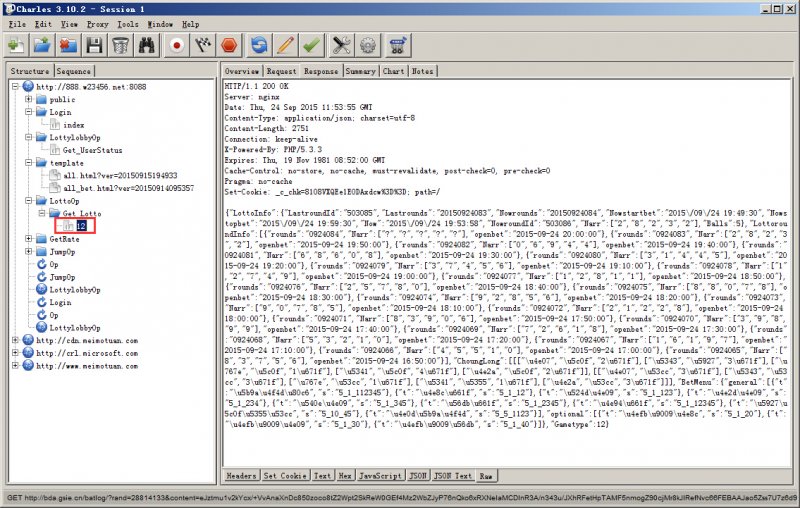Click the Get_Lotto folder icon
The height and width of the screenshot is (508, 800).
tap(55, 213)
